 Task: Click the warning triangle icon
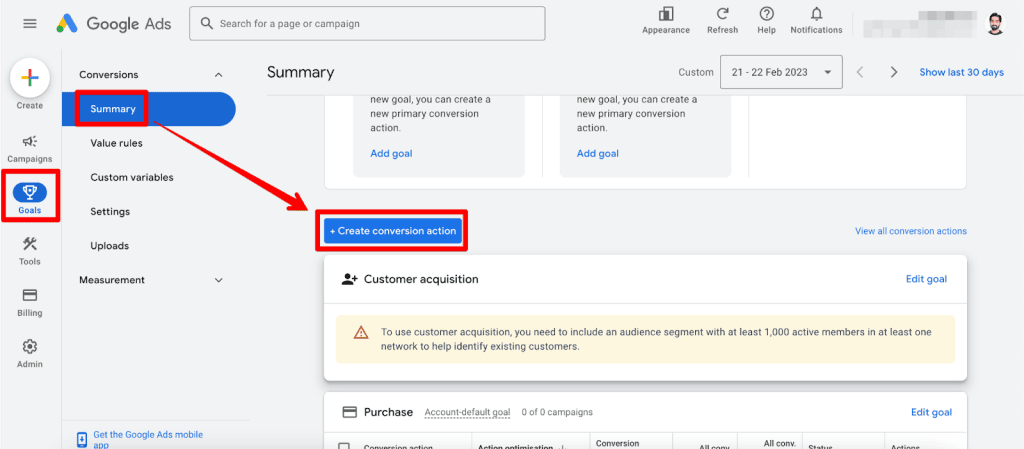tap(360, 333)
